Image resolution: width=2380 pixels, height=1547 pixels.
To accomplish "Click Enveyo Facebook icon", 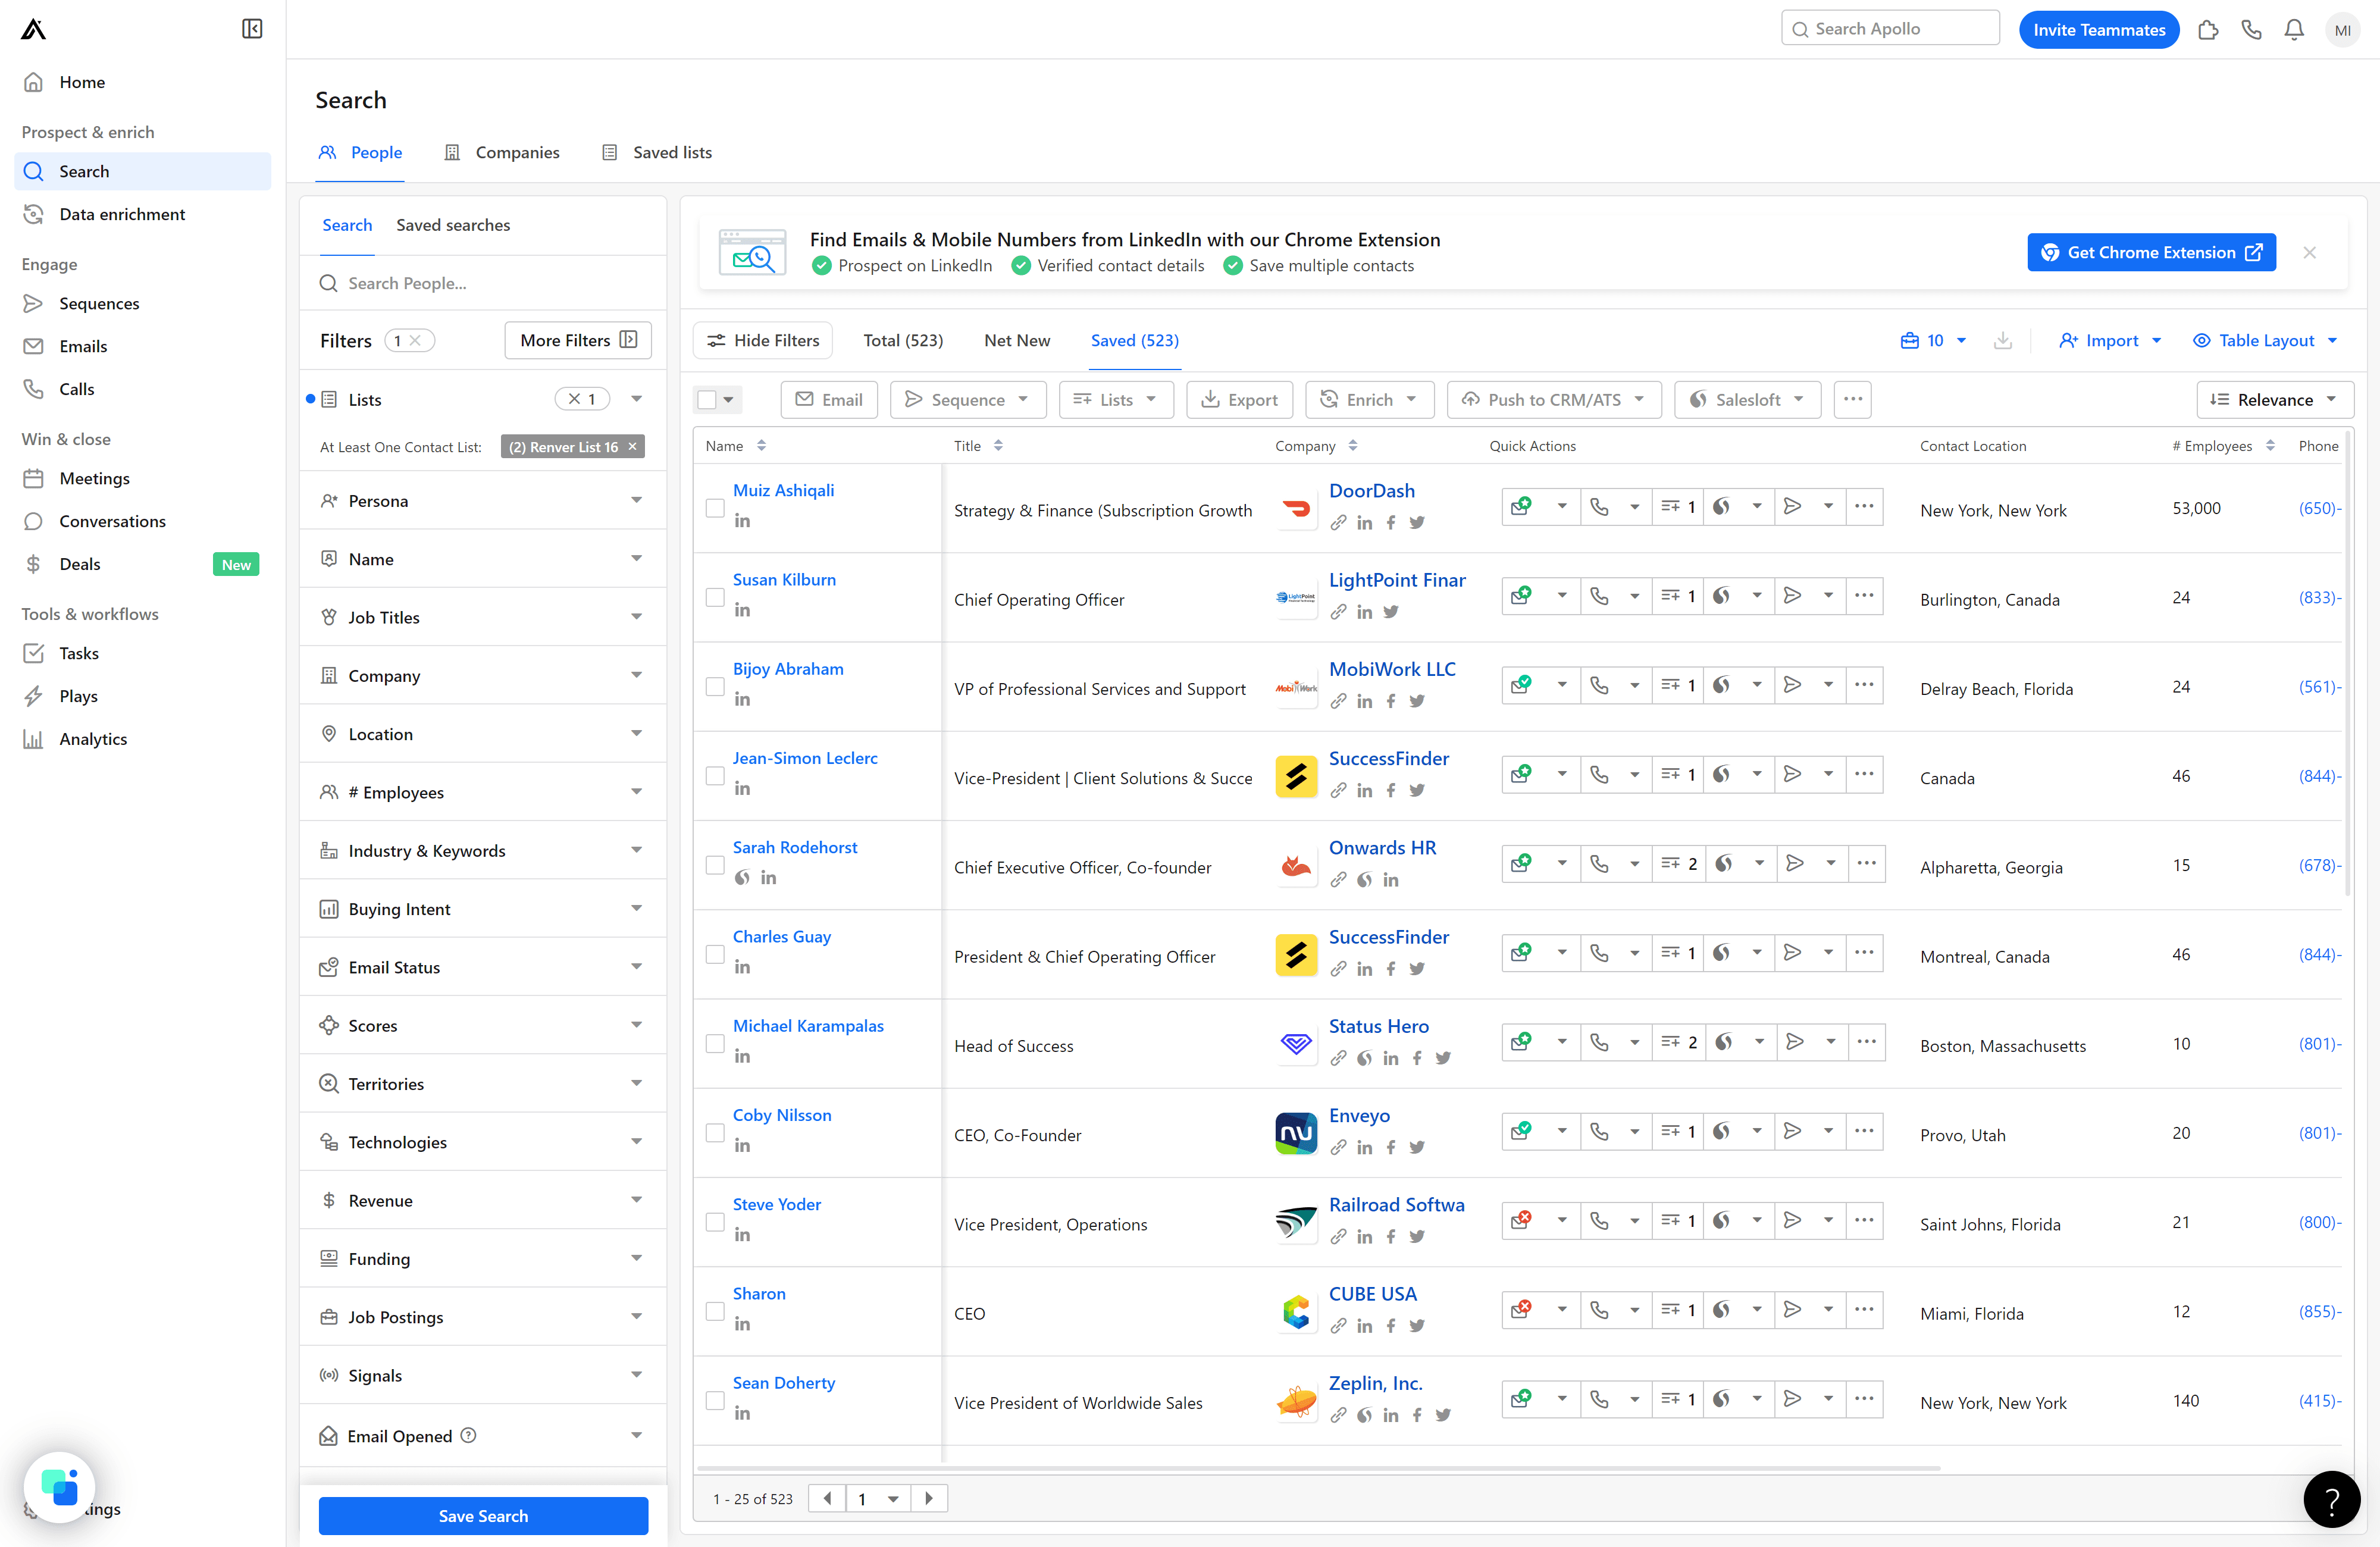I will [1390, 1148].
